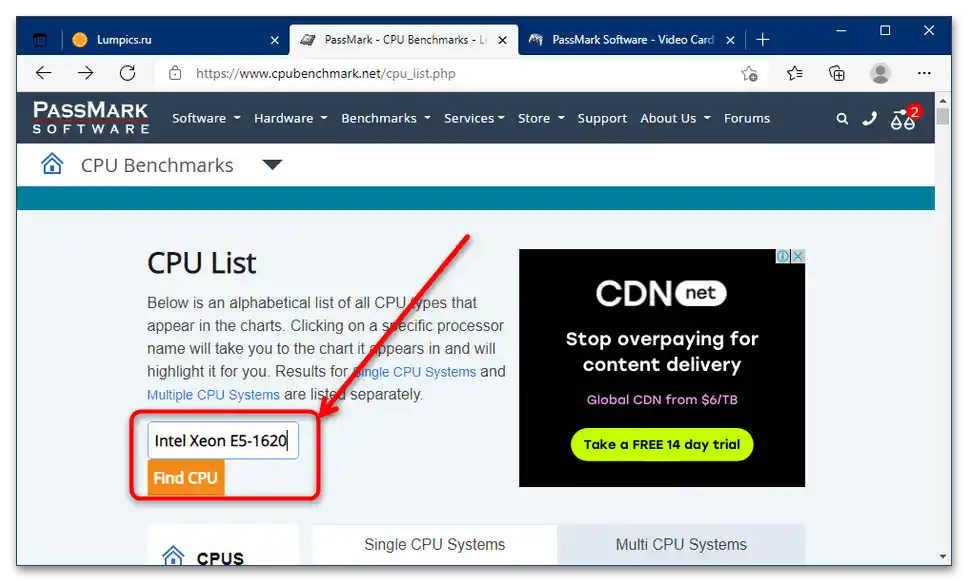
Task: Click the CPUS house icon in sidebar
Action: (x=173, y=555)
